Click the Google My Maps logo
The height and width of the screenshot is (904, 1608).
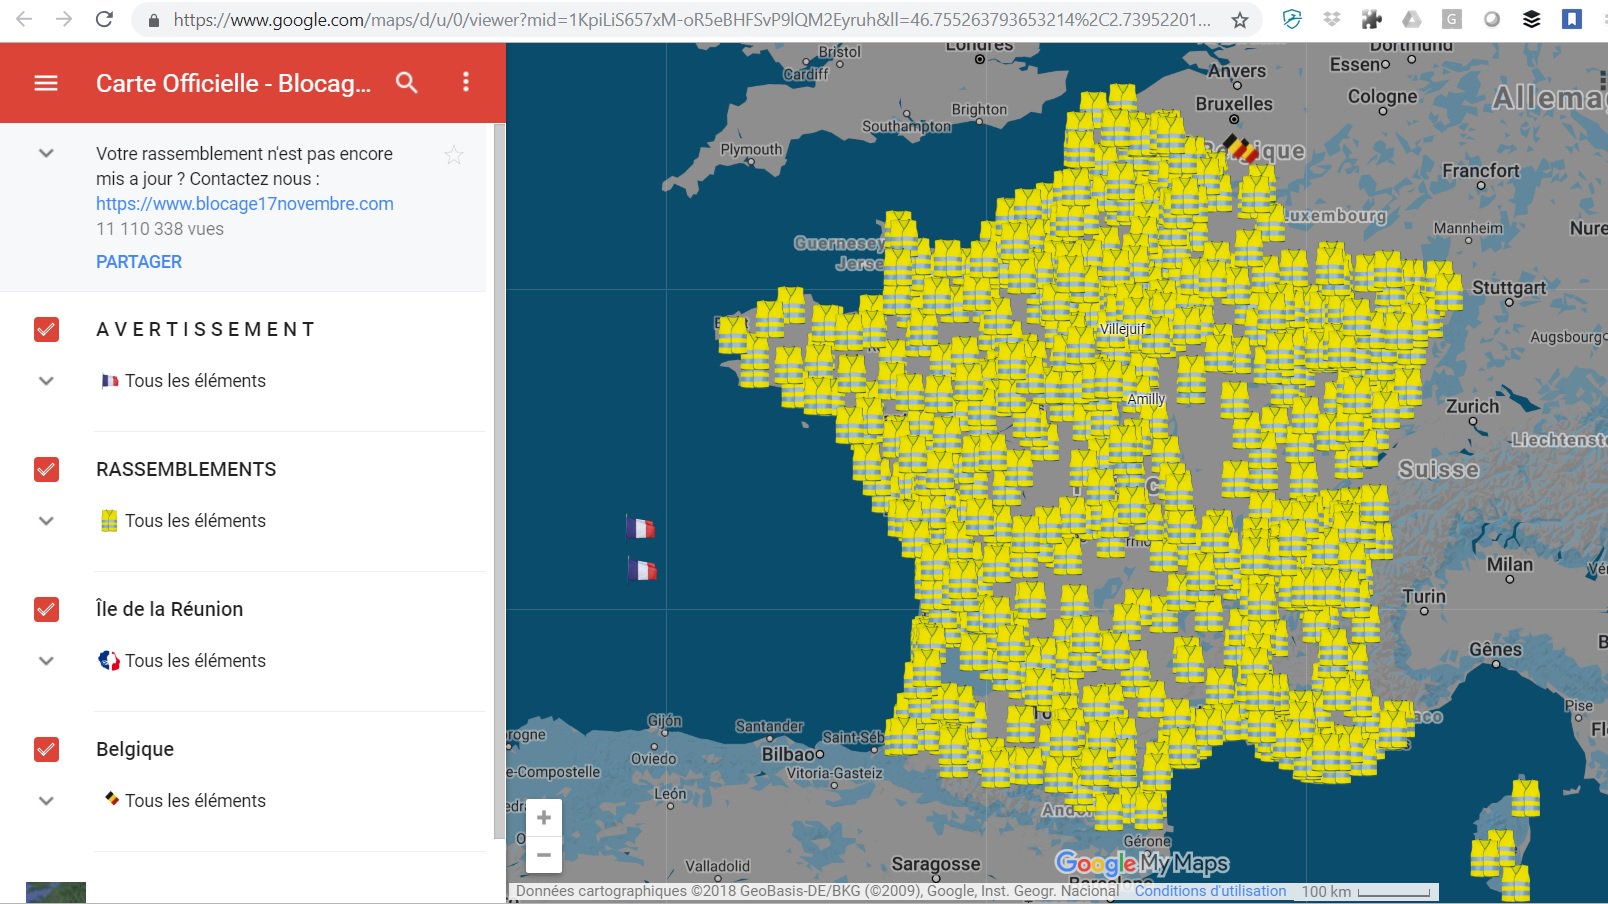(1142, 863)
